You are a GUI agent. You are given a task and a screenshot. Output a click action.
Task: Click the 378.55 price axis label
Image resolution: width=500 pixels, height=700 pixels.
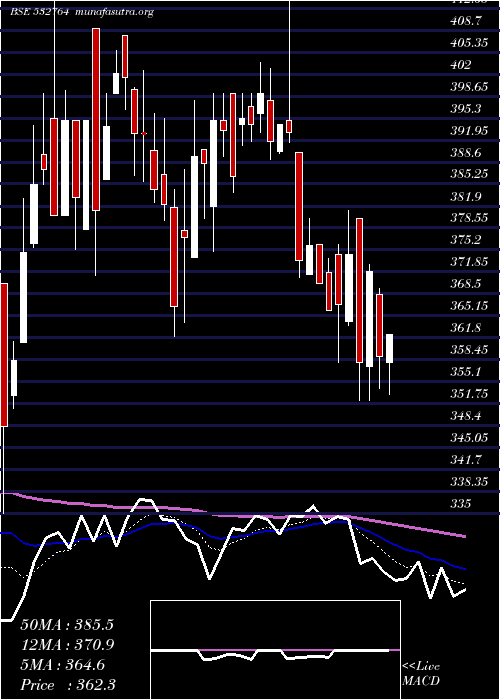pyautogui.click(x=469, y=218)
